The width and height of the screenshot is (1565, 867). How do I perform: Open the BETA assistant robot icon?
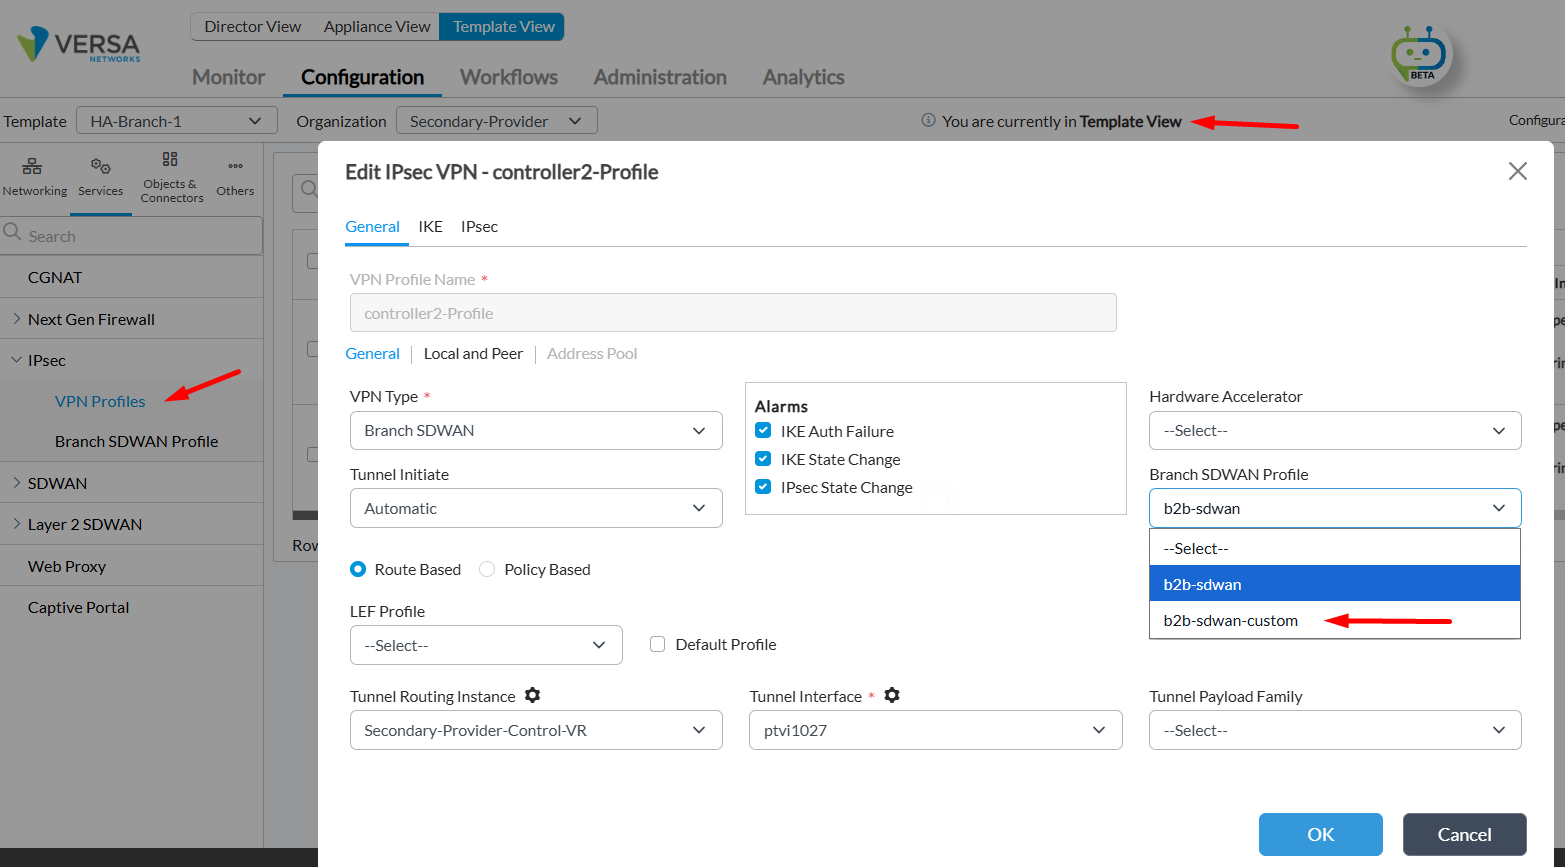(x=1419, y=55)
